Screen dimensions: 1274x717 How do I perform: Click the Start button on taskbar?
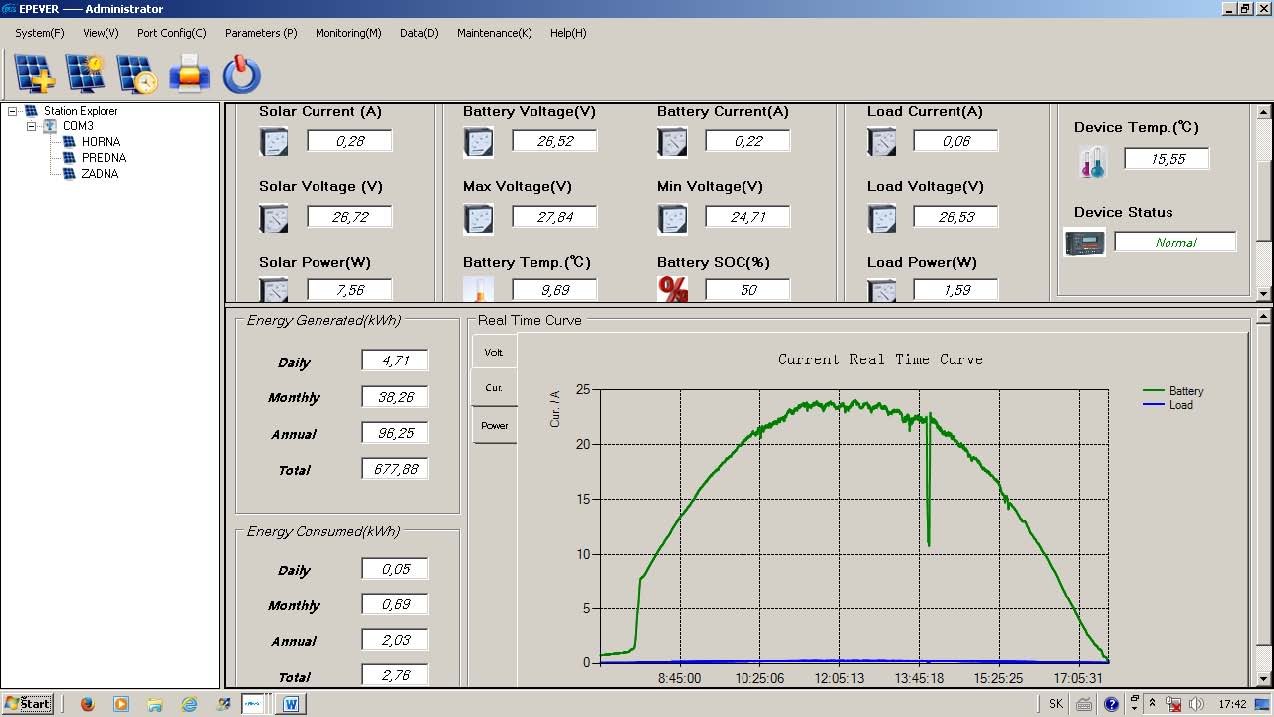[28, 704]
